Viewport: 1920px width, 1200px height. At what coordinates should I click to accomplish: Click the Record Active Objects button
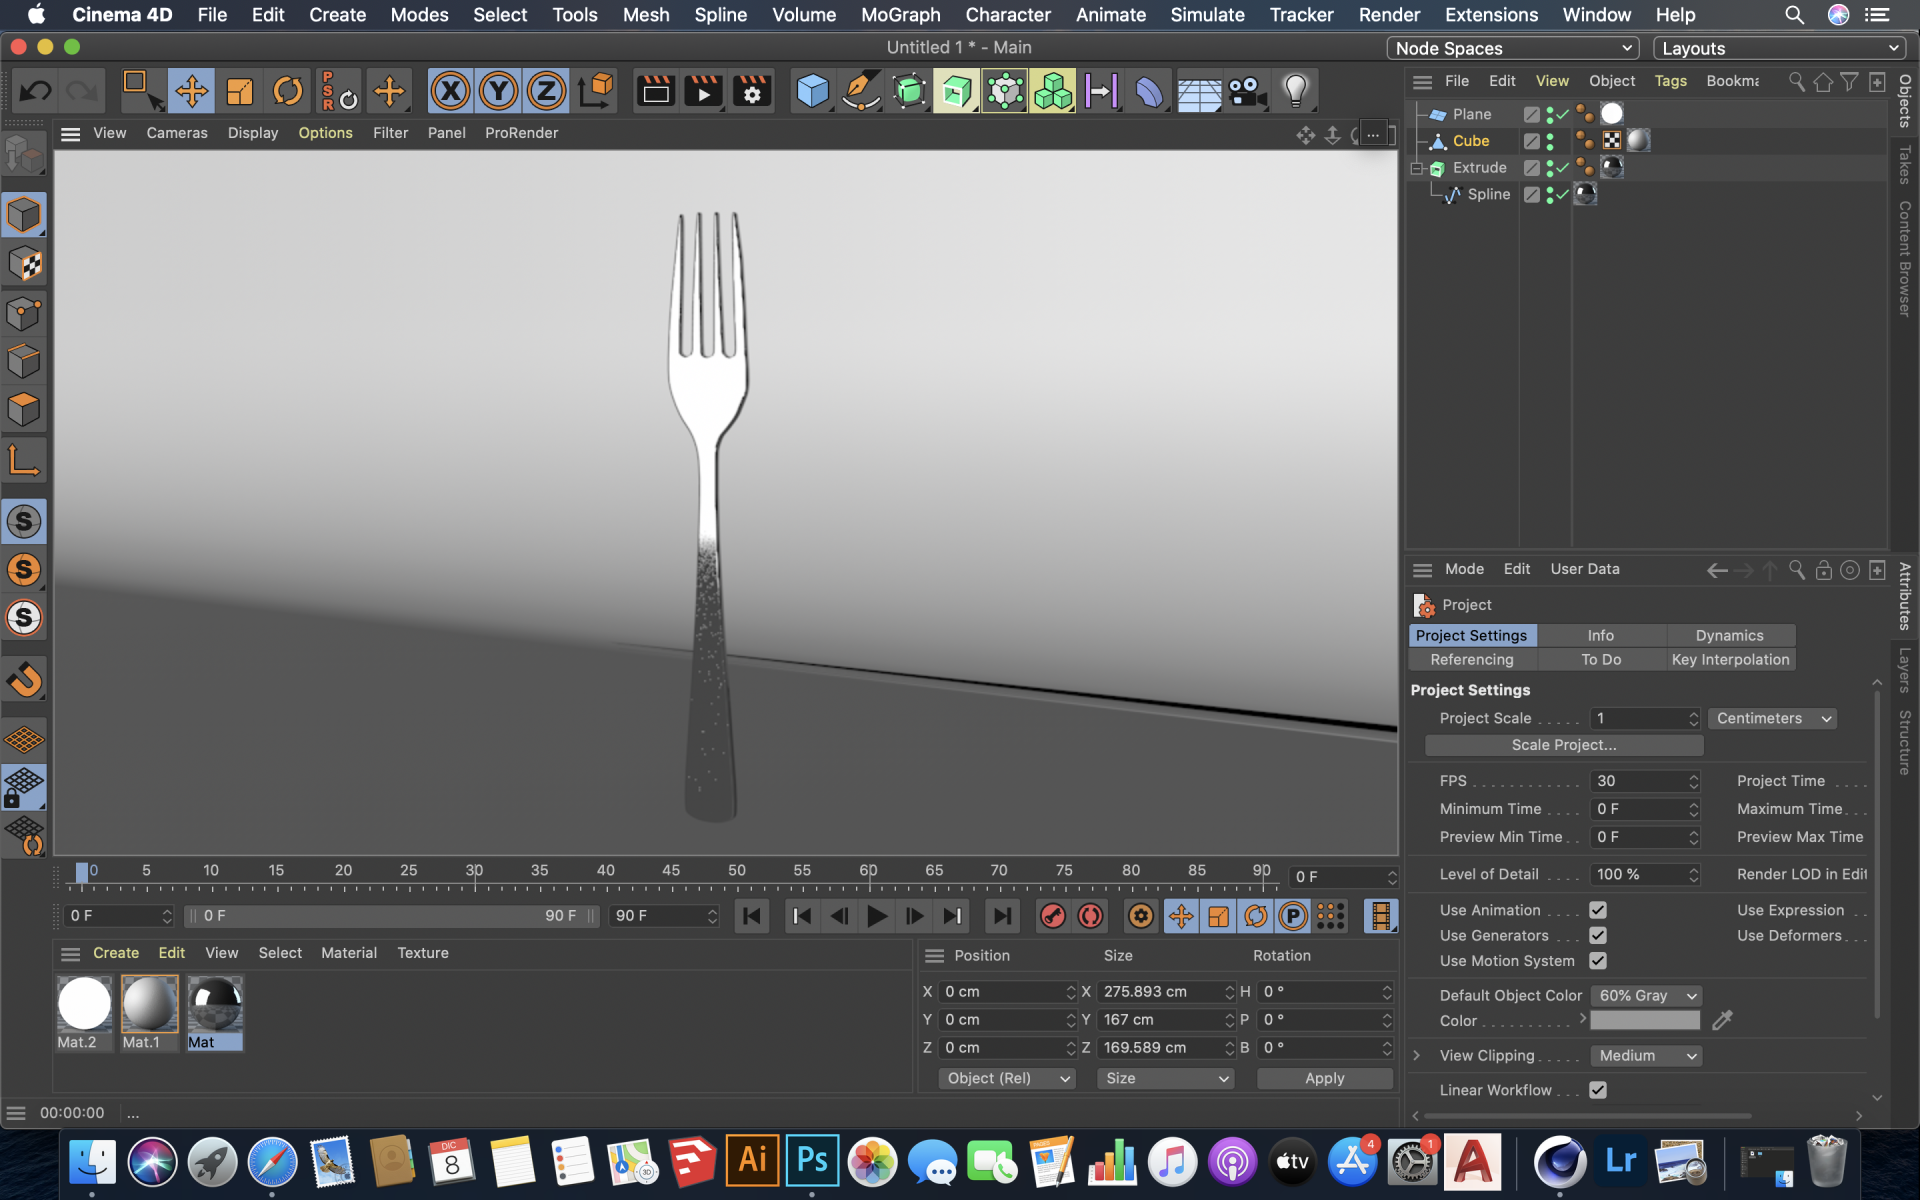[x=1052, y=916]
